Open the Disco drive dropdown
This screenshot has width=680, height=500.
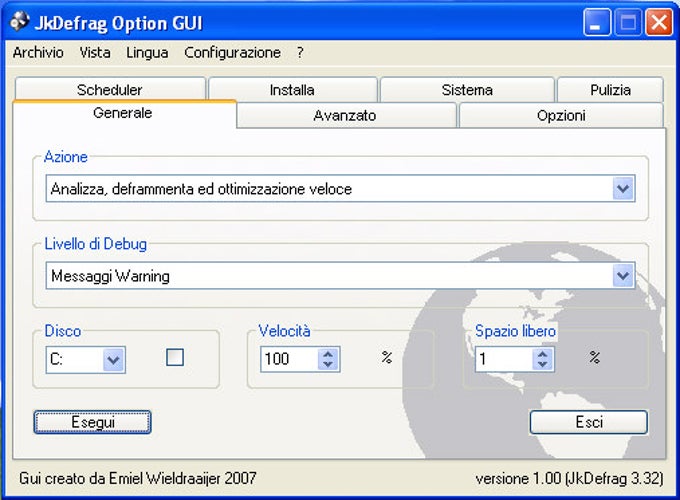[114, 359]
